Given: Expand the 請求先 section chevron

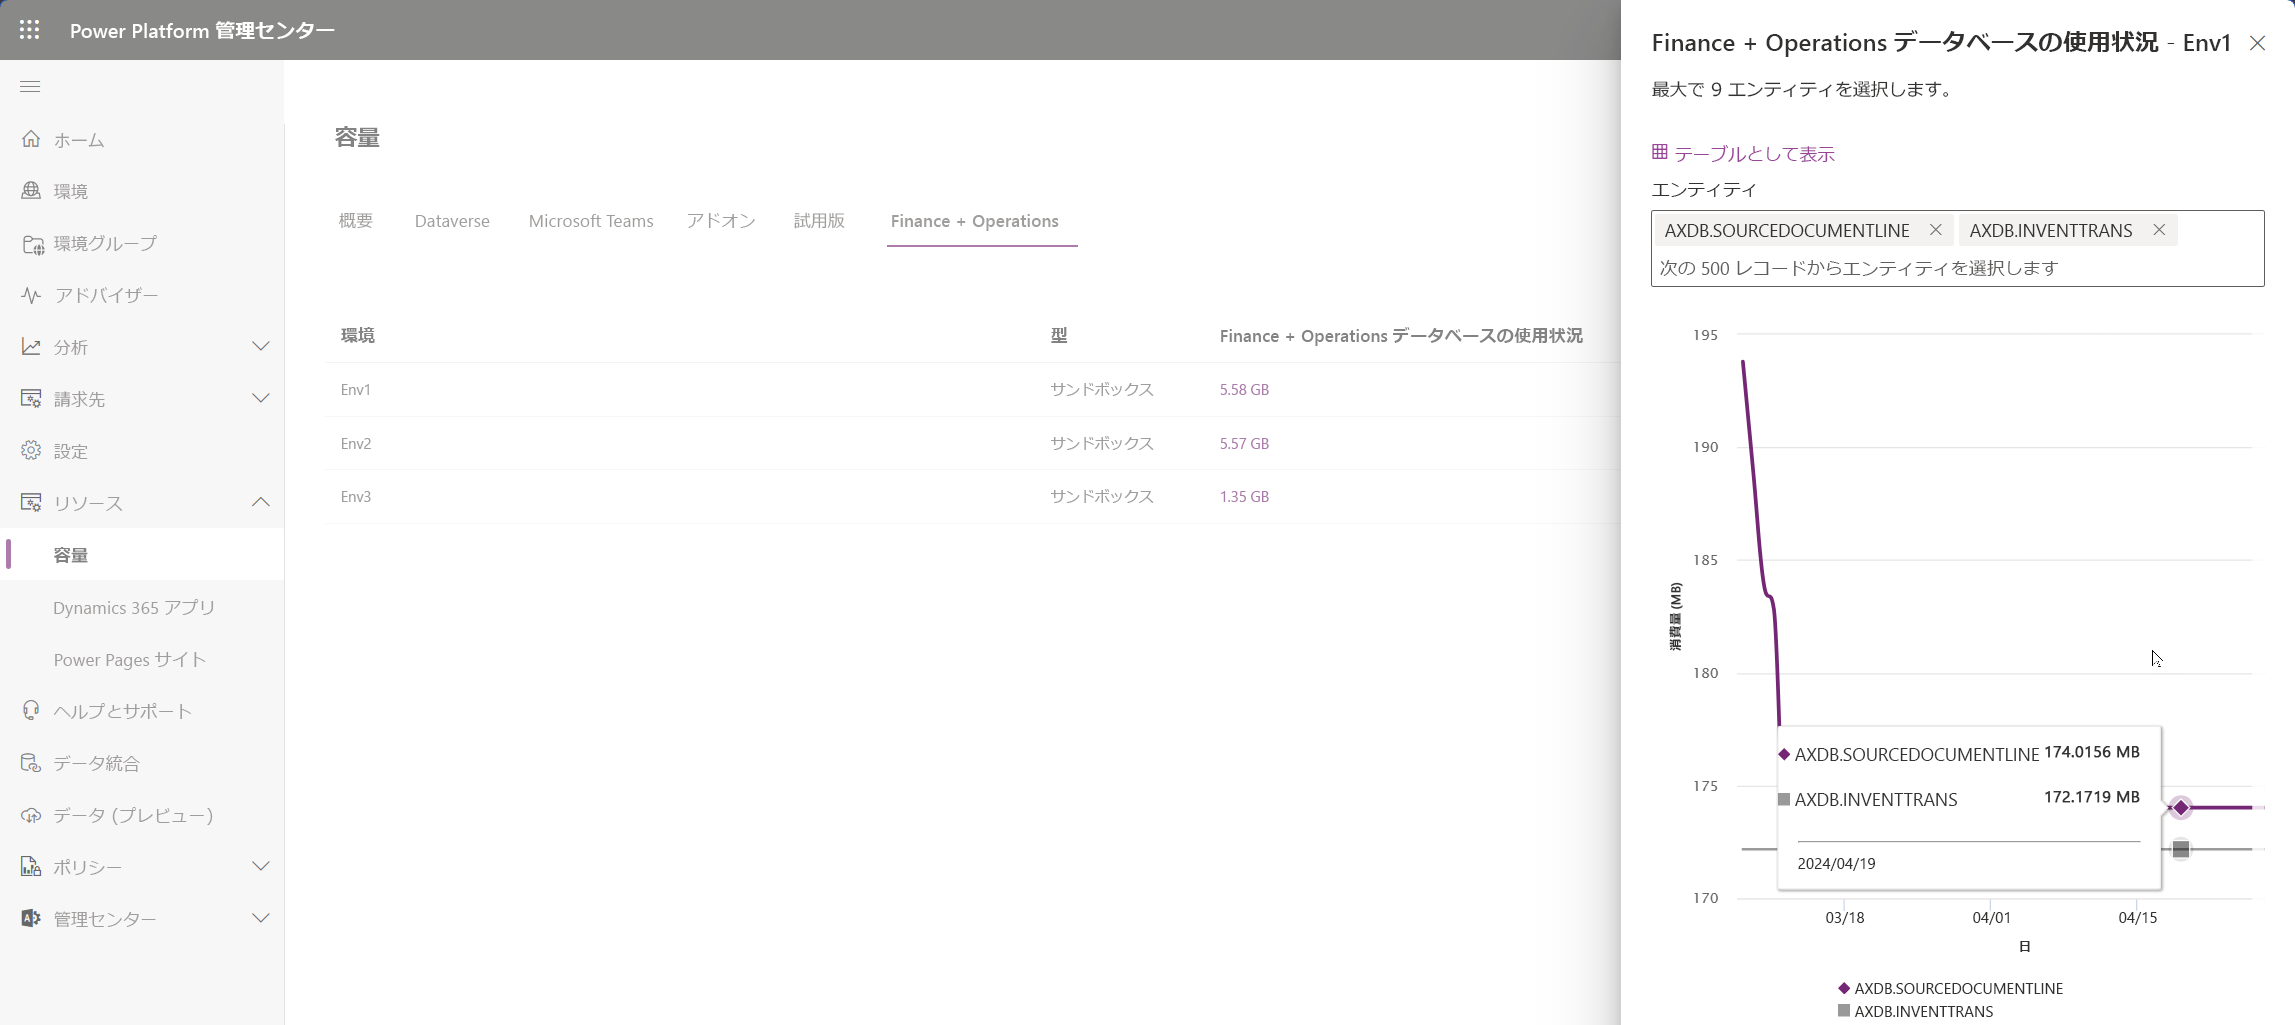Looking at the screenshot, I should [x=261, y=398].
